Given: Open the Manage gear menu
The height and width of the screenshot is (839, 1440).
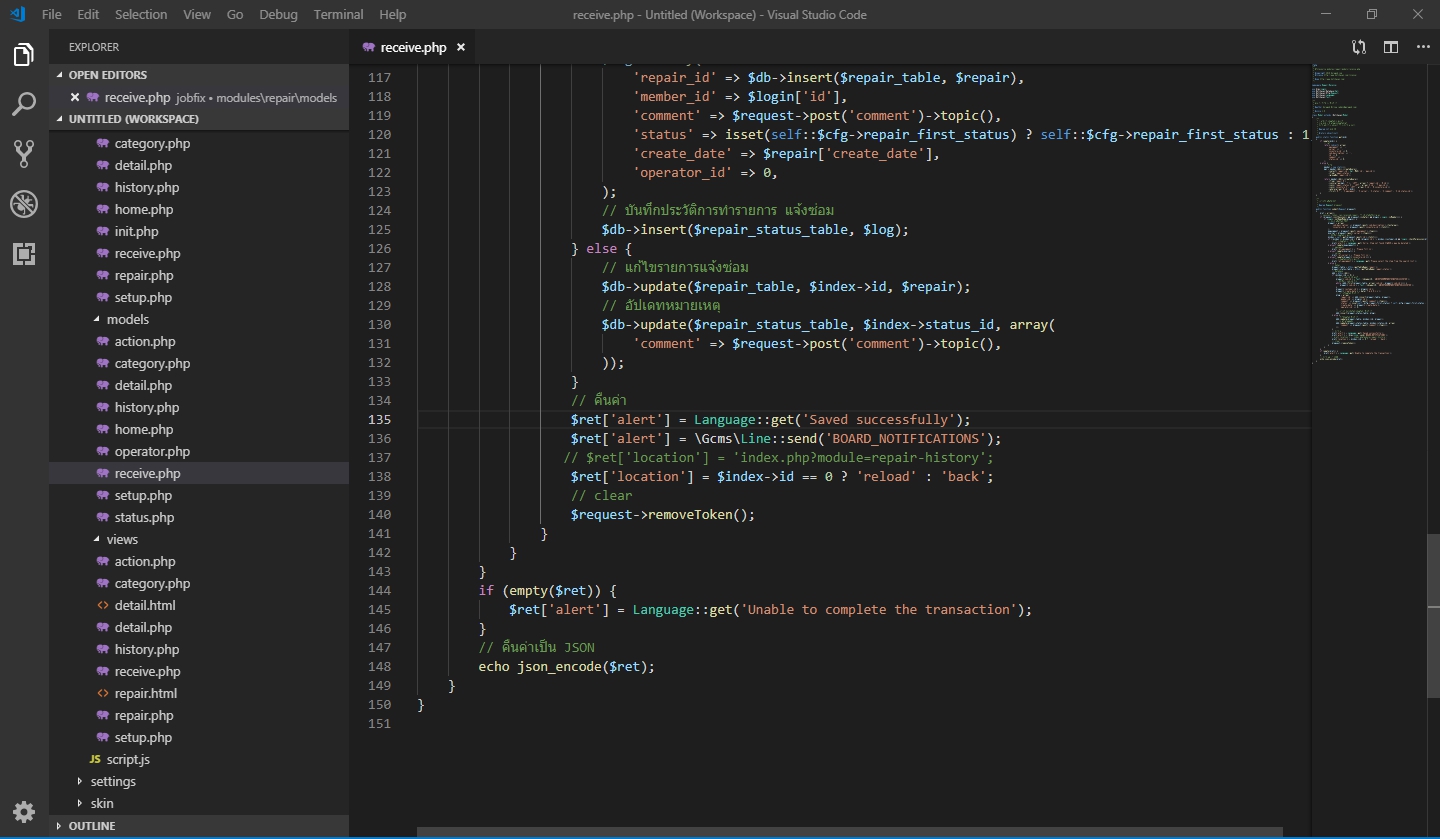Looking at the screenshot, I should [24, 811].
